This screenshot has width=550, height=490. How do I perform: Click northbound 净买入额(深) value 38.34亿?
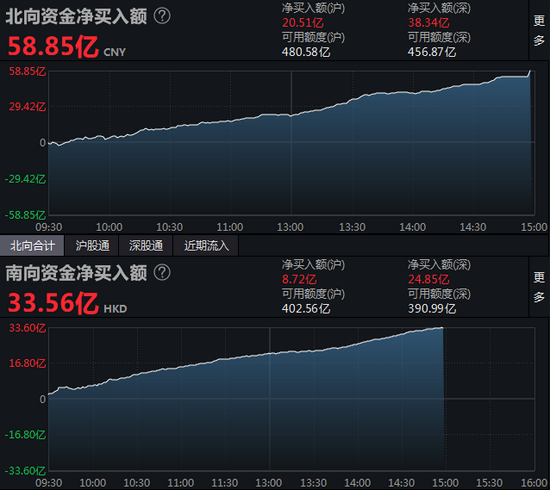point(428,23)
